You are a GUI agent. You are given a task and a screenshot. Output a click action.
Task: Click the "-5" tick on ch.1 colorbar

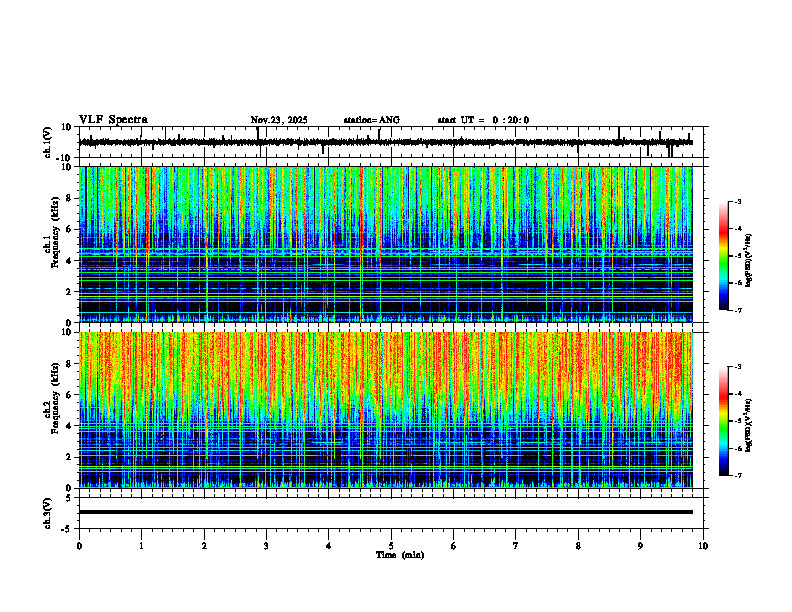click(x=737, y=256)
